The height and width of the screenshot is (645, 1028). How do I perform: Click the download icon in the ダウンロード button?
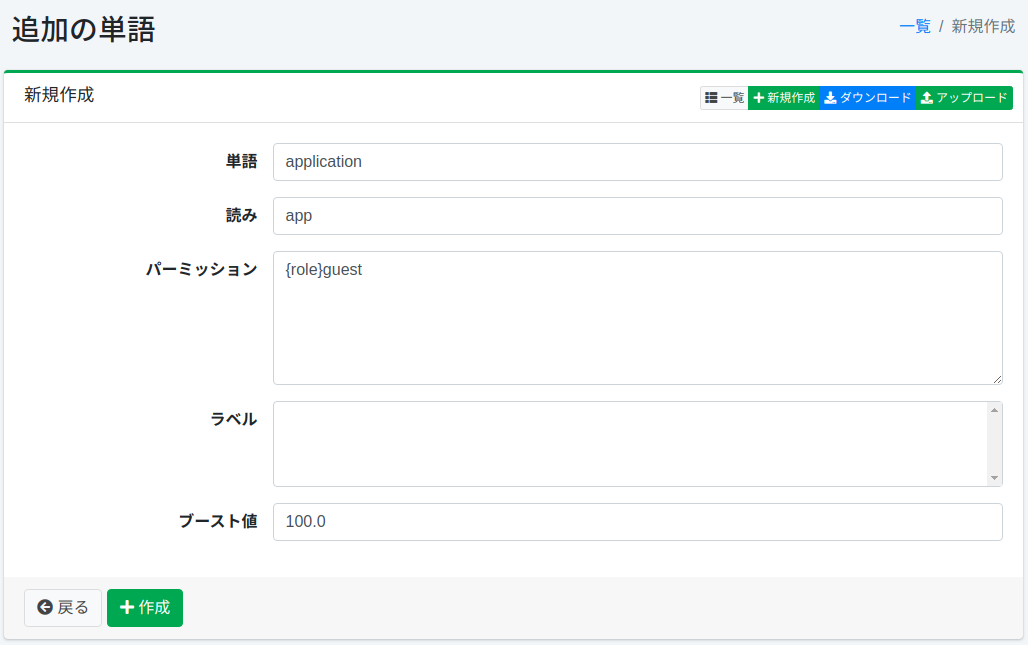(x=830, y=98)
